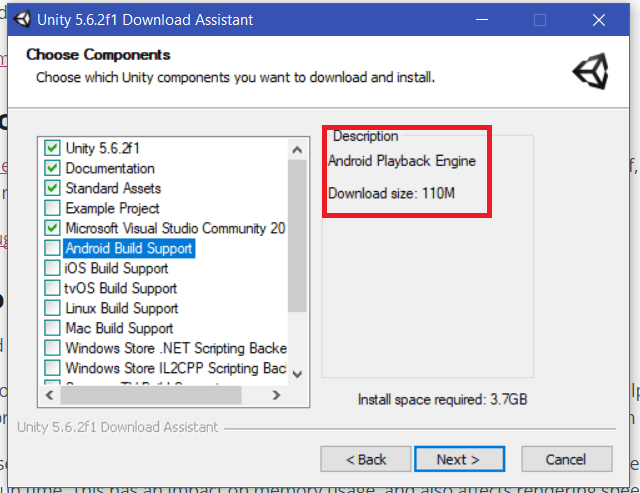Minimize the Download Assistant window
The height and width of the screenshot is (493, 640).
(x=482, y=20)
